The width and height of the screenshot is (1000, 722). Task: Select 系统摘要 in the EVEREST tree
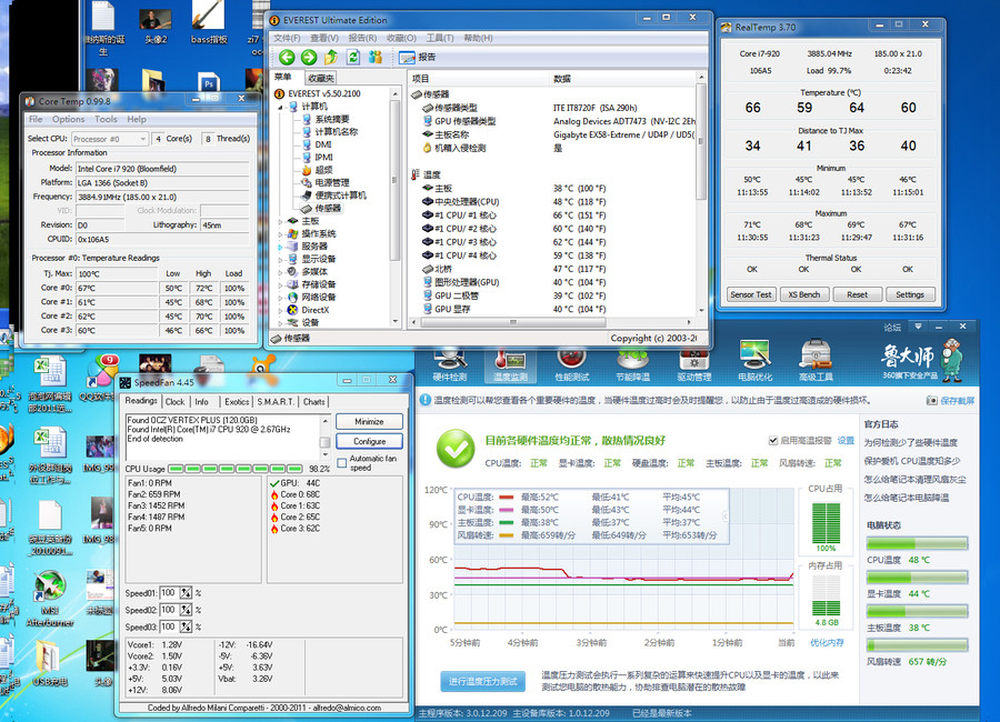click(332, 119)
